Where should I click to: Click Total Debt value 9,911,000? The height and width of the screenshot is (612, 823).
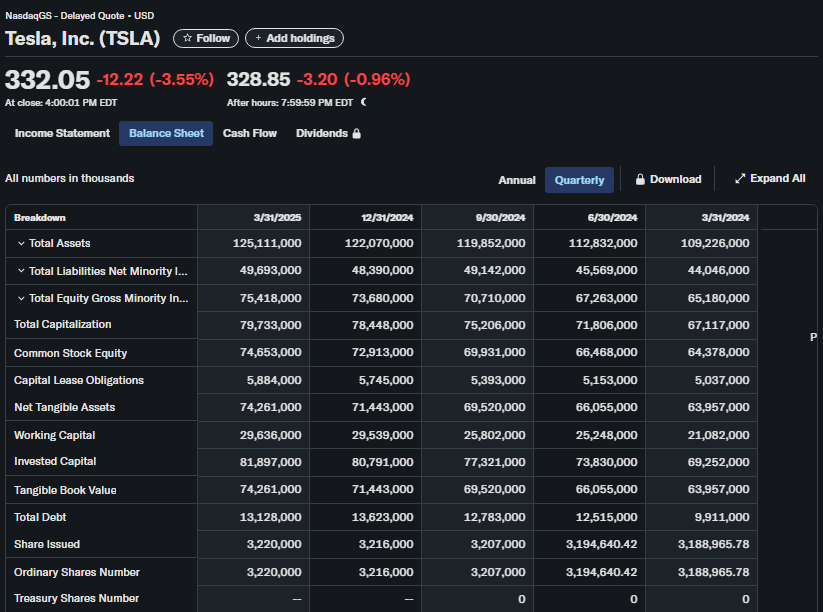(x=722, y=517)
